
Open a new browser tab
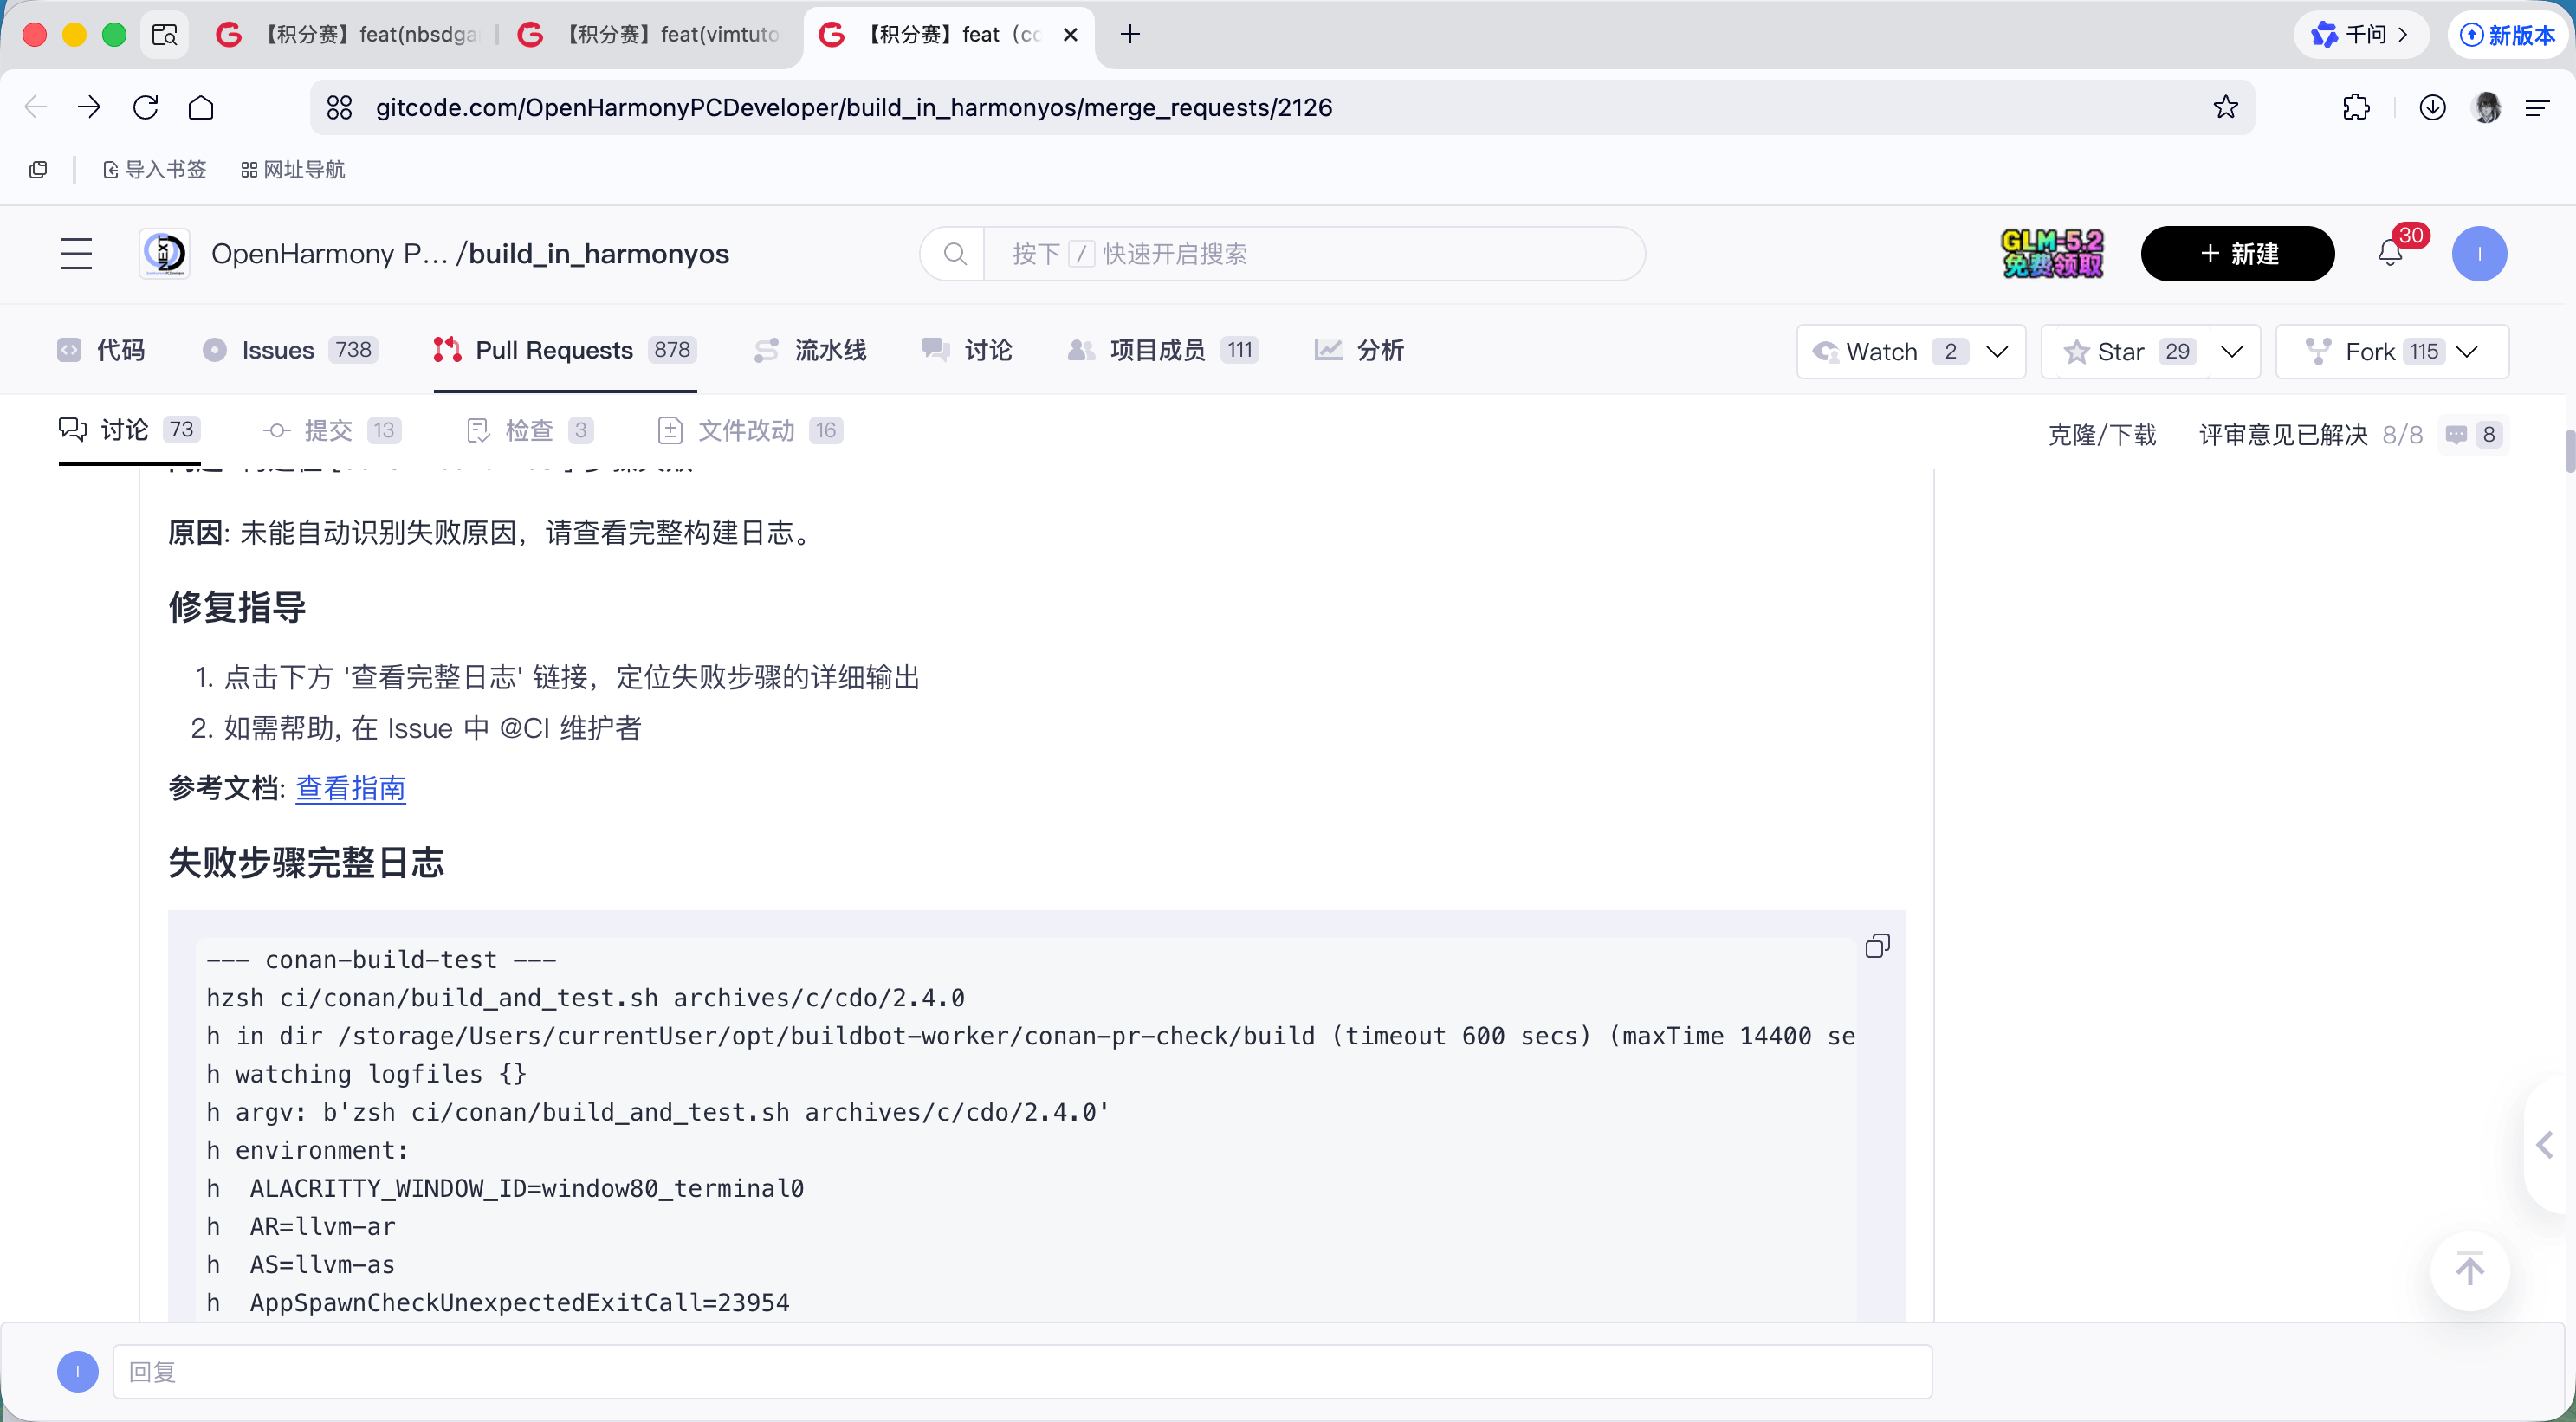click(1130, 35)
